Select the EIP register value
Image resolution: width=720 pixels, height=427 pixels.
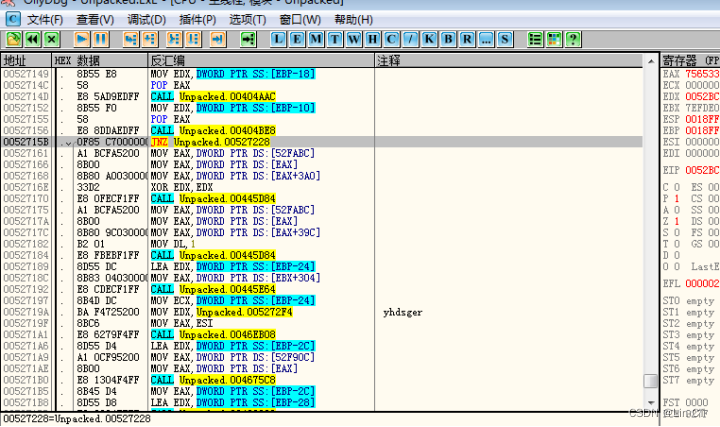coord(702,170)
